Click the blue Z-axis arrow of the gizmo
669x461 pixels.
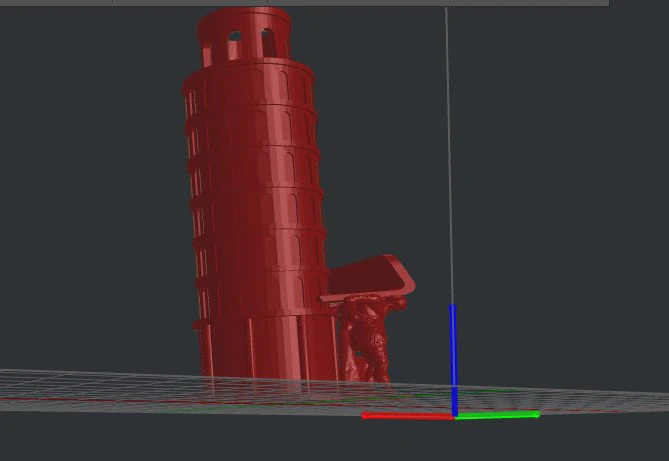(x=453, y=359)
